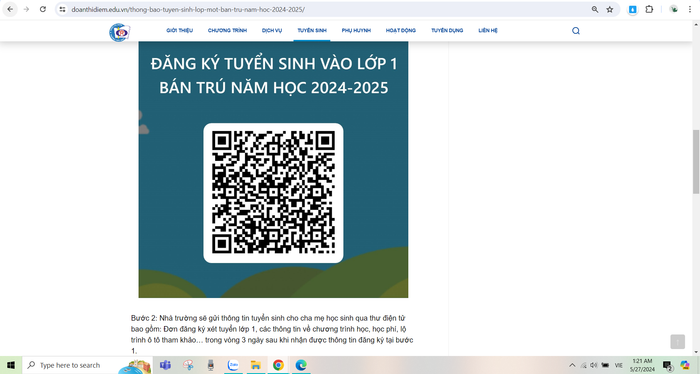Click the 'Bước 2' paragraph text

[272, 334]
